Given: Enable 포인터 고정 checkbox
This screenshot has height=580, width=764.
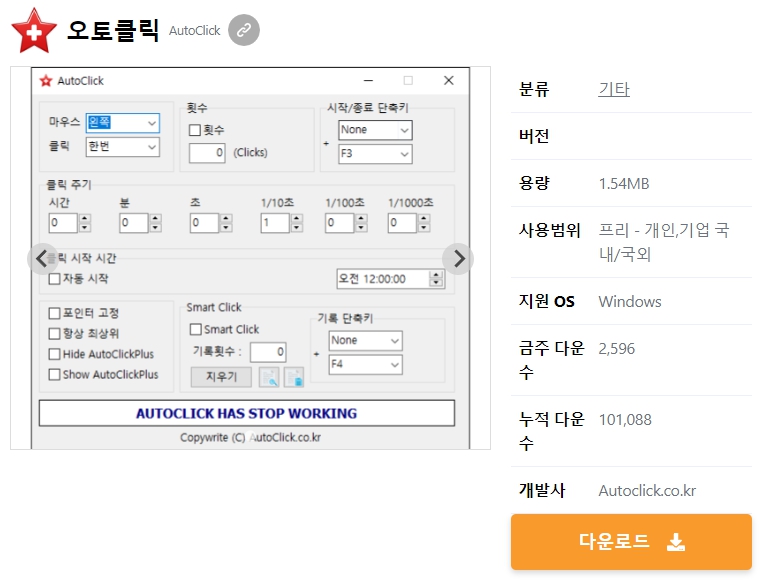Looking at the screenshot, I should (55, 313).
